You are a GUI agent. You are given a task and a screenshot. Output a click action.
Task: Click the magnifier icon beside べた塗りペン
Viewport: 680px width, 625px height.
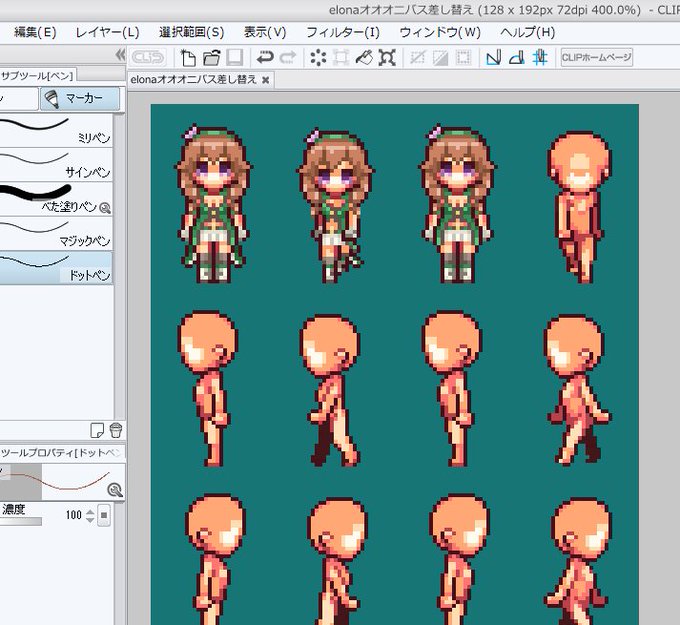click(x=105, y=208)
